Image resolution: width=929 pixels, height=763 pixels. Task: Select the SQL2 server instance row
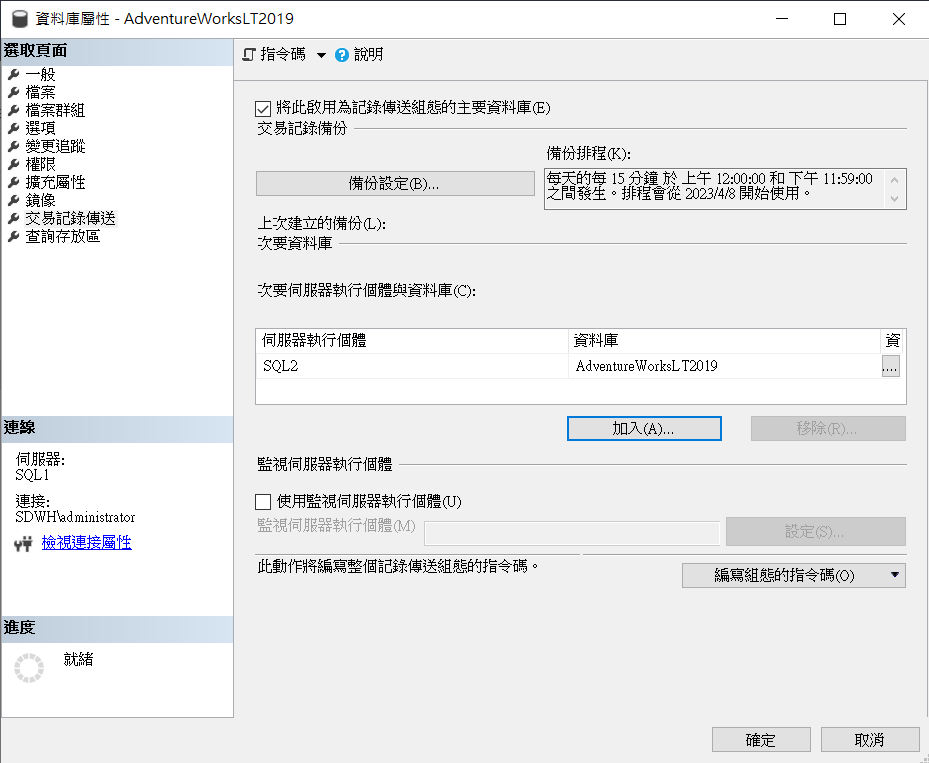(x=410, y=366)
